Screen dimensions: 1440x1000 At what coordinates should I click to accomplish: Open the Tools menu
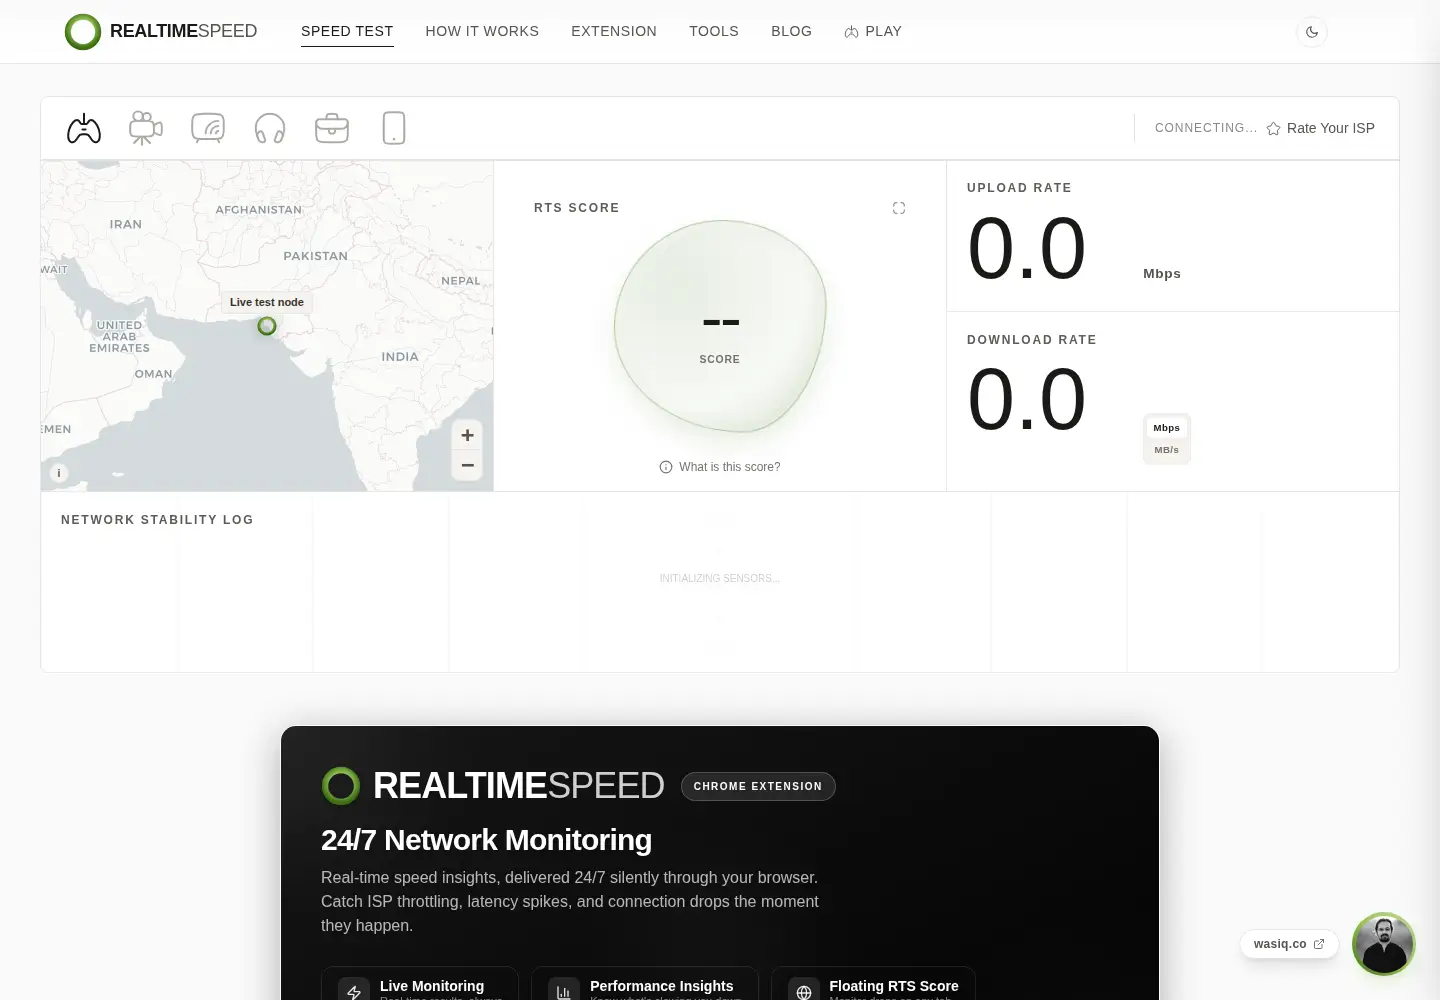(x=714, y=31)
